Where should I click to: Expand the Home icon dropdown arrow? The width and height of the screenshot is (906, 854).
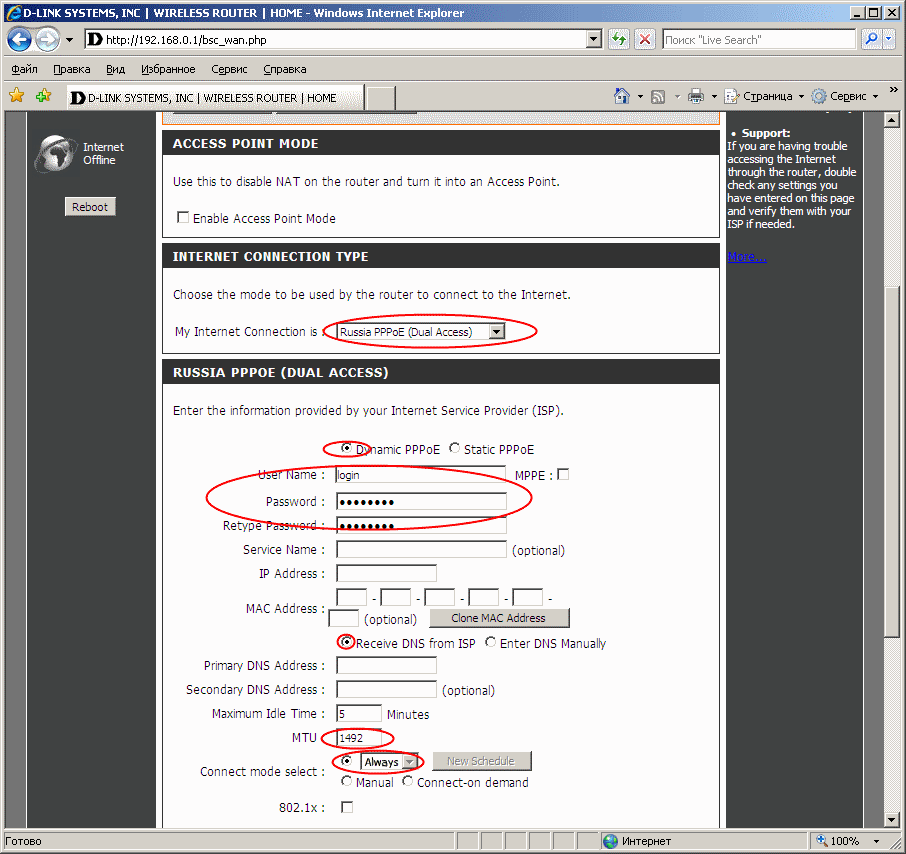pyautogui.click(x=640, y=96)
